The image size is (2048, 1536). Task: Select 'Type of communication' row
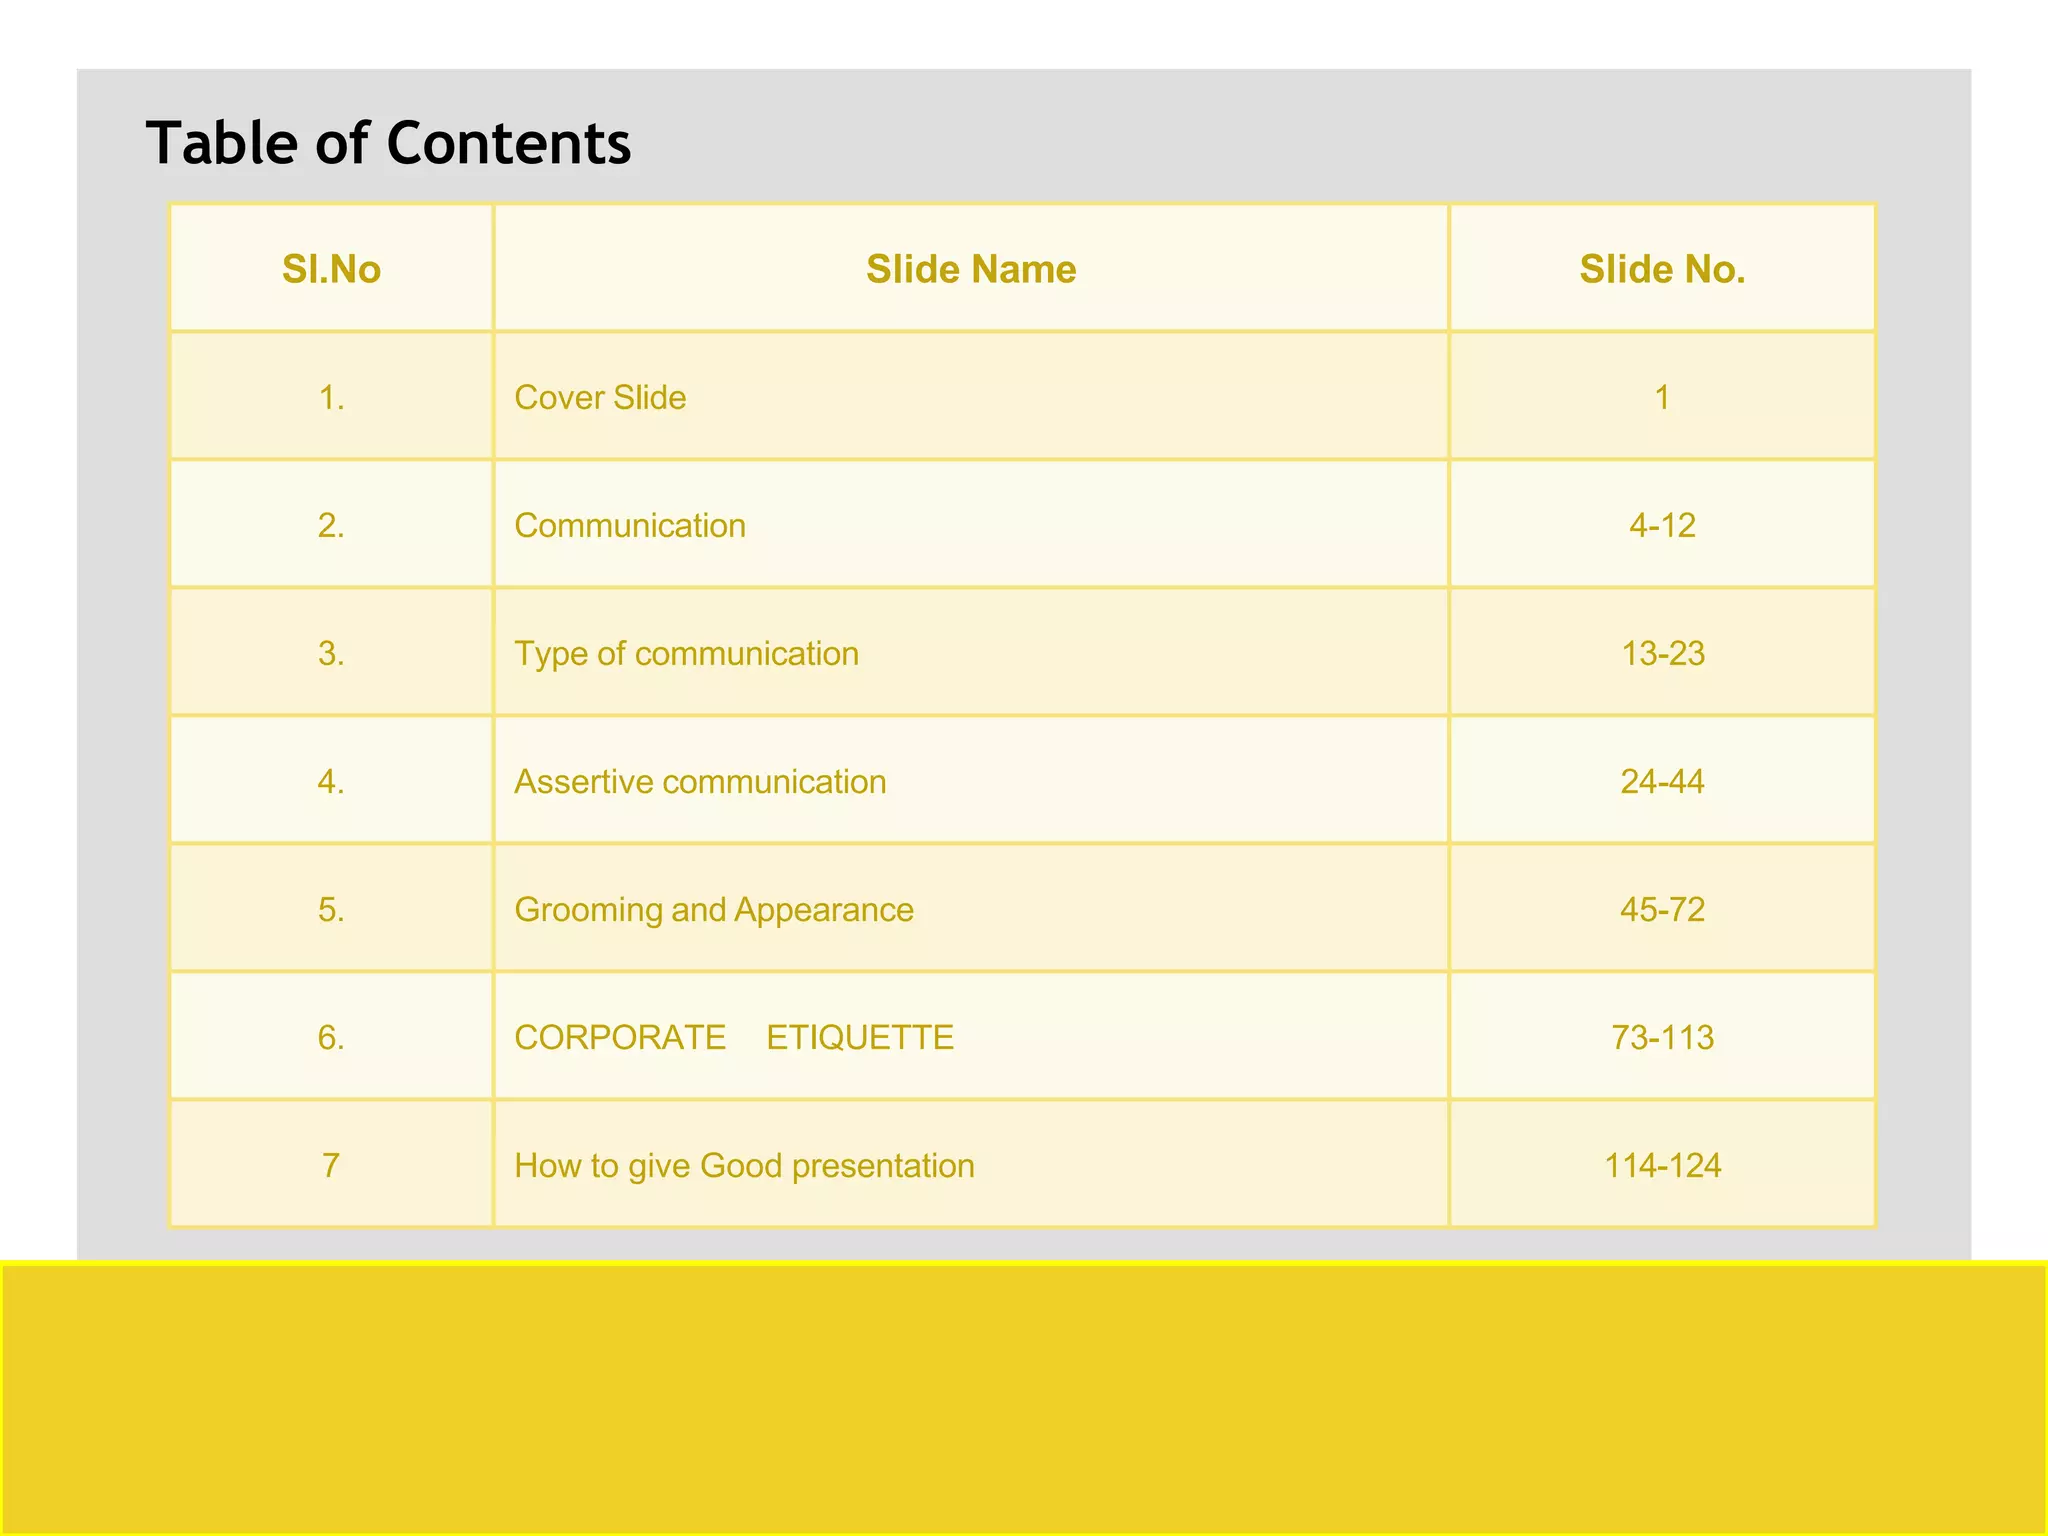686,653
